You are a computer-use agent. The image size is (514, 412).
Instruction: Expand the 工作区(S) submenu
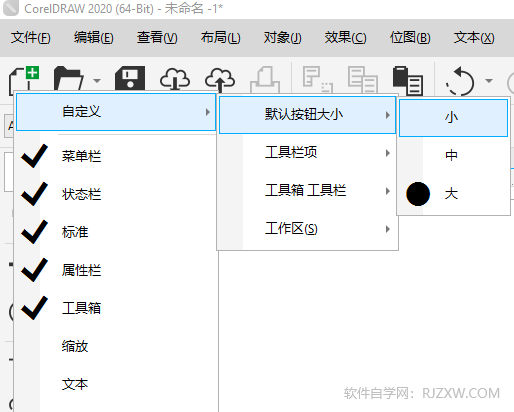tap(307, 229)
